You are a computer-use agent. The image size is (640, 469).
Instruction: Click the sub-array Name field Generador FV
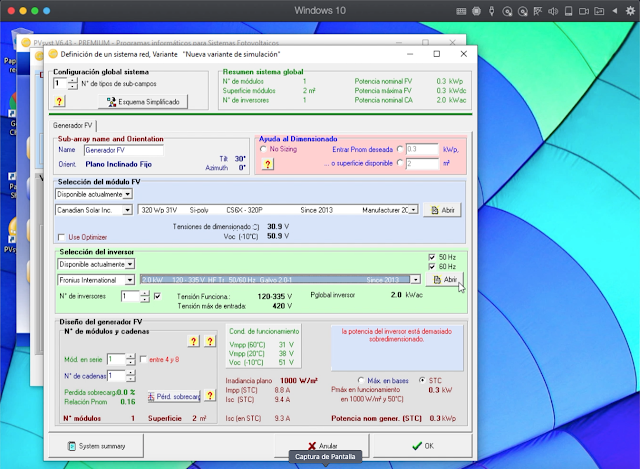tap(124, 150)
